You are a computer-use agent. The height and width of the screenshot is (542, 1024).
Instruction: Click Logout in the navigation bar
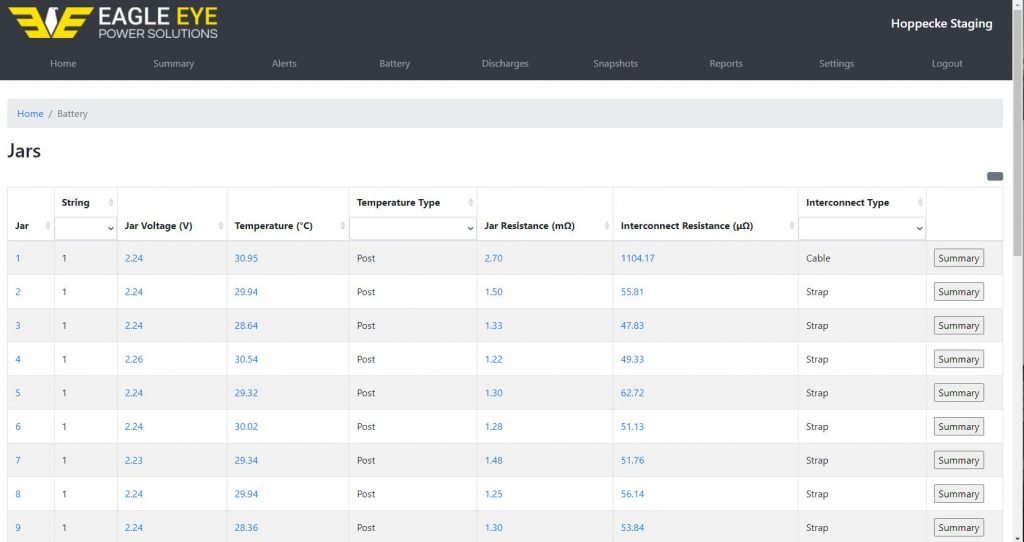(x=947, y=63)
